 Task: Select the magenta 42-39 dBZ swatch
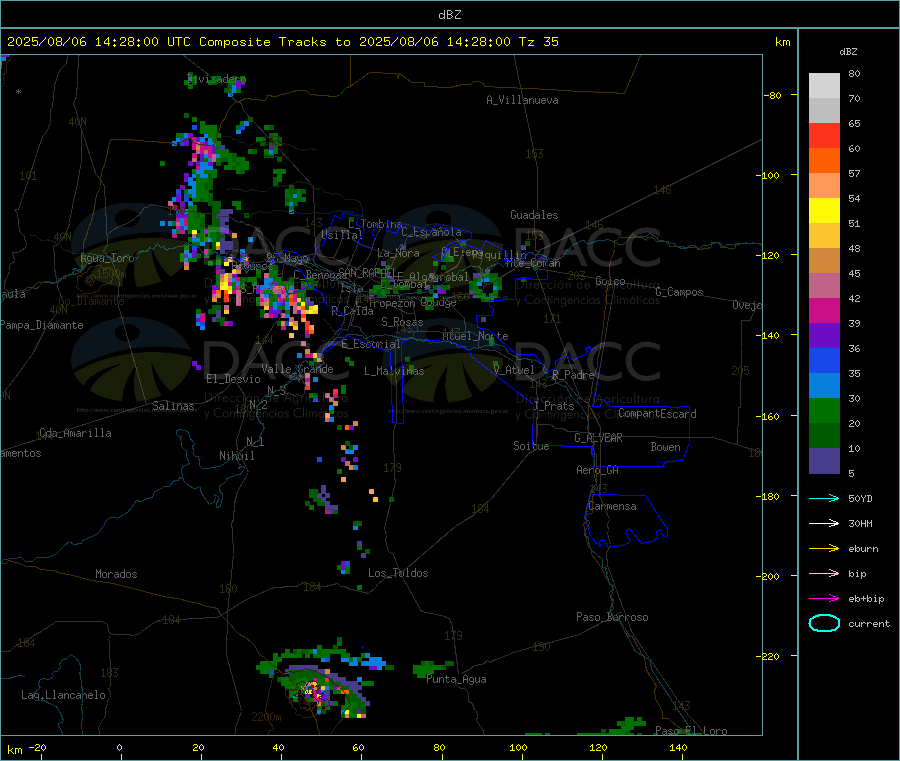pos(824,310)
